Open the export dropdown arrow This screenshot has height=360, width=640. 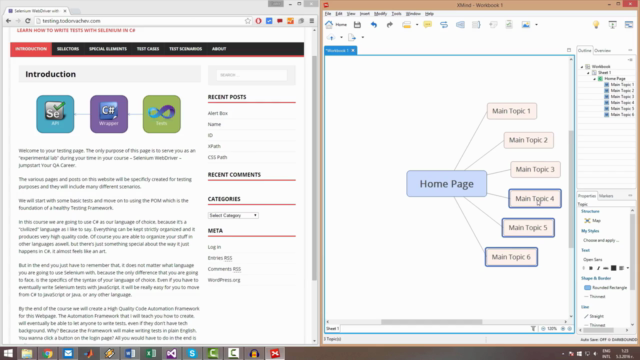point(362,38)
